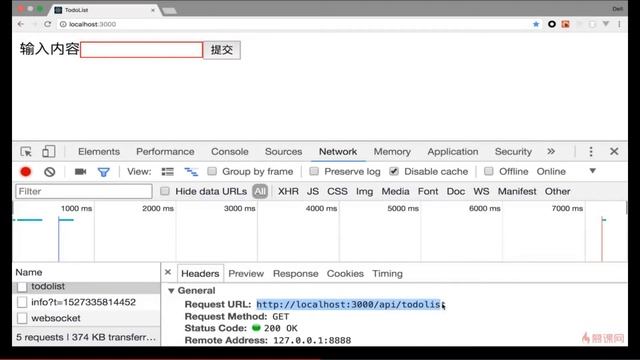Image resolution: width=640 pixels, height=360 pixels.
Task: Filter requests by CSS
Action: 338,191
